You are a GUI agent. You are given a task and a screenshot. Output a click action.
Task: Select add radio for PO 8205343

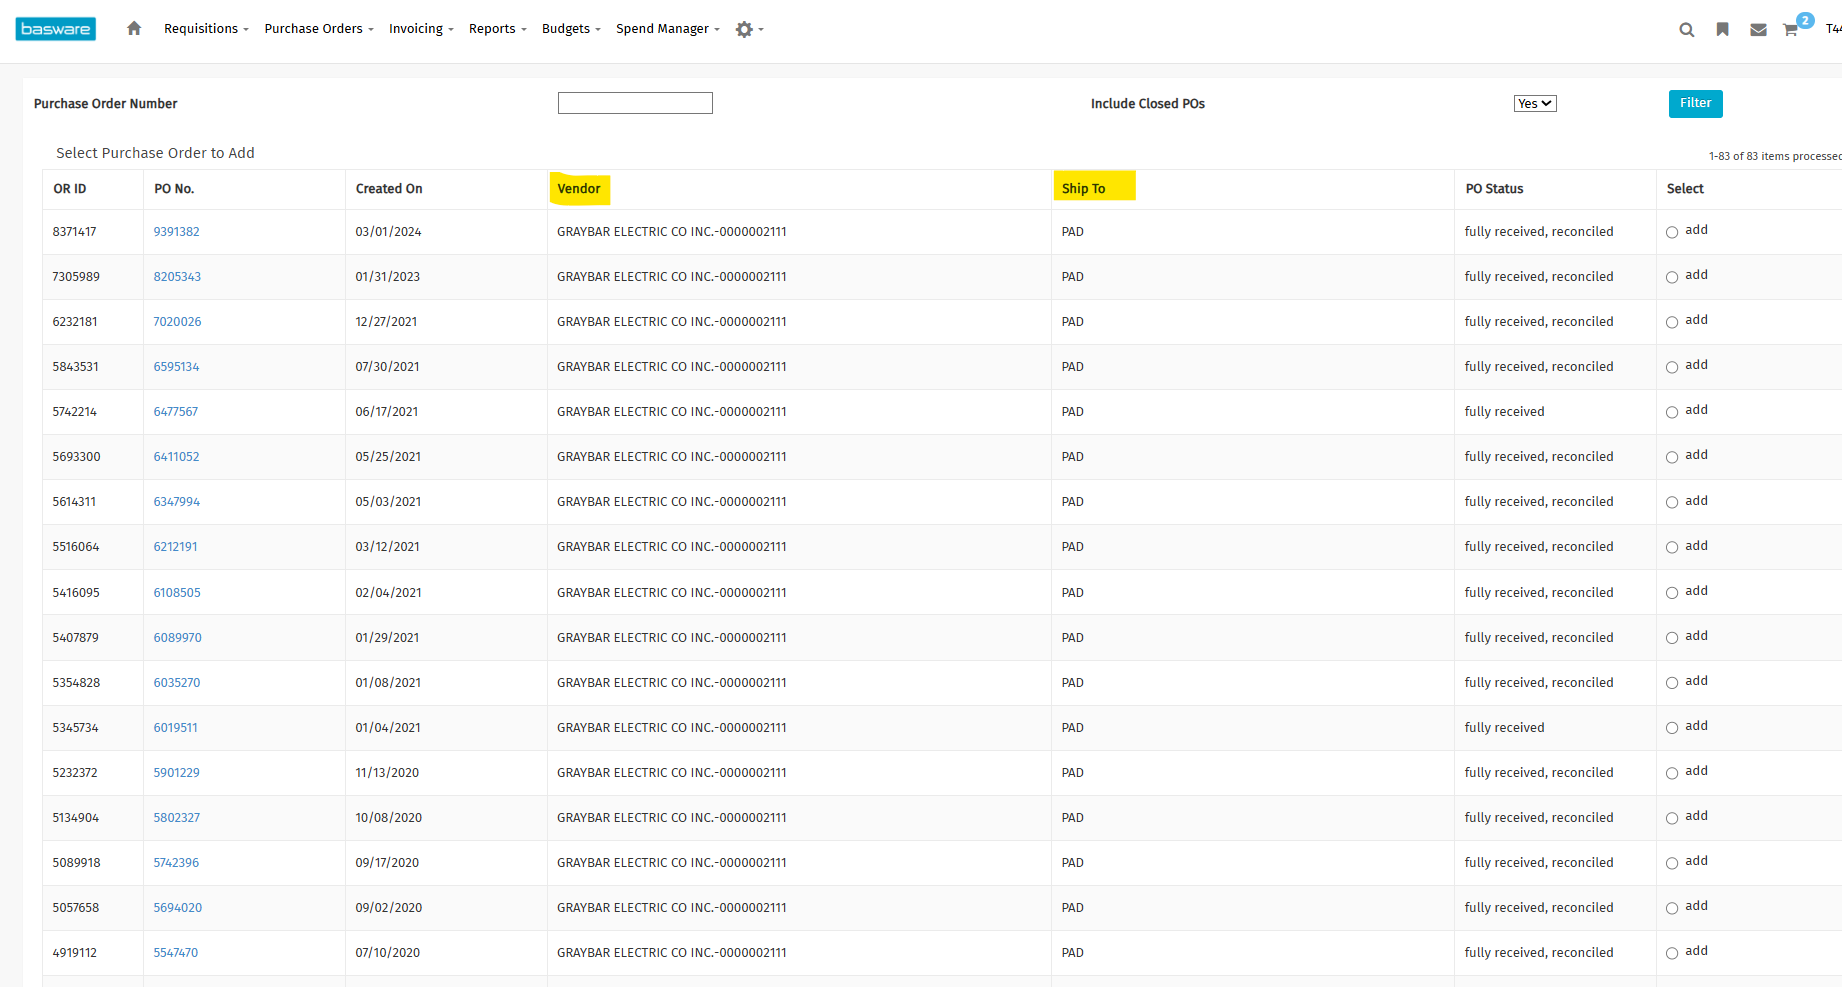click(x=1672, y=277)
